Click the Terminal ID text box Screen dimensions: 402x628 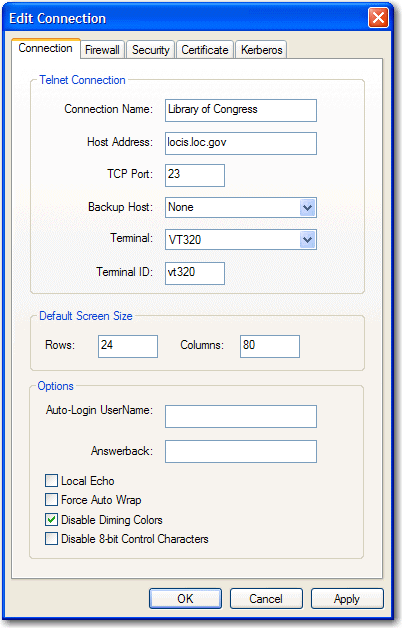pyautogui.click(x=195, y=273)
